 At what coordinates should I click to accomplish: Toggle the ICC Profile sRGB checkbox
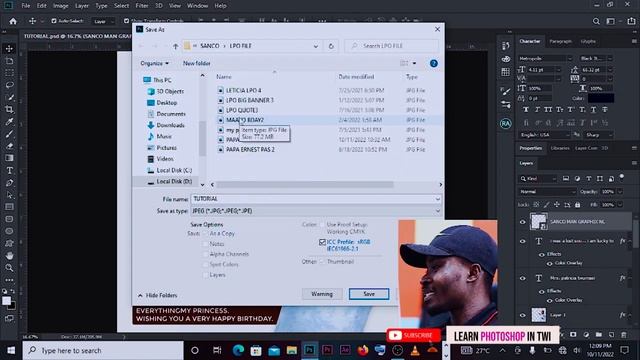click(x=322, y=242)
